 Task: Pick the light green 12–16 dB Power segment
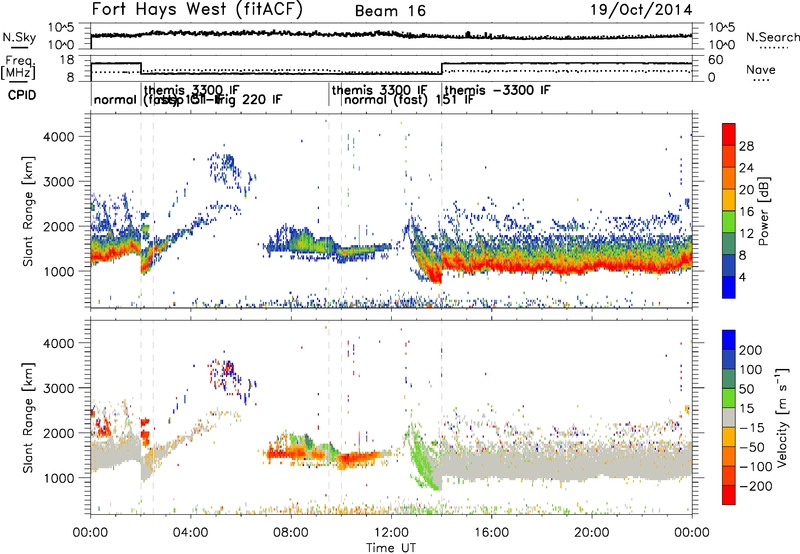click(x=729, y=222)
